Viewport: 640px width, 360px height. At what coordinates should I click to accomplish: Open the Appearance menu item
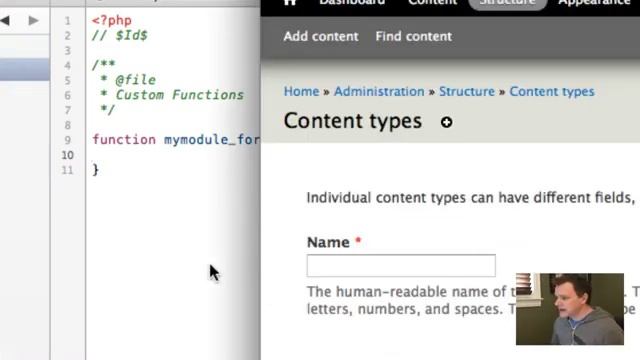[x=594, y=2]
